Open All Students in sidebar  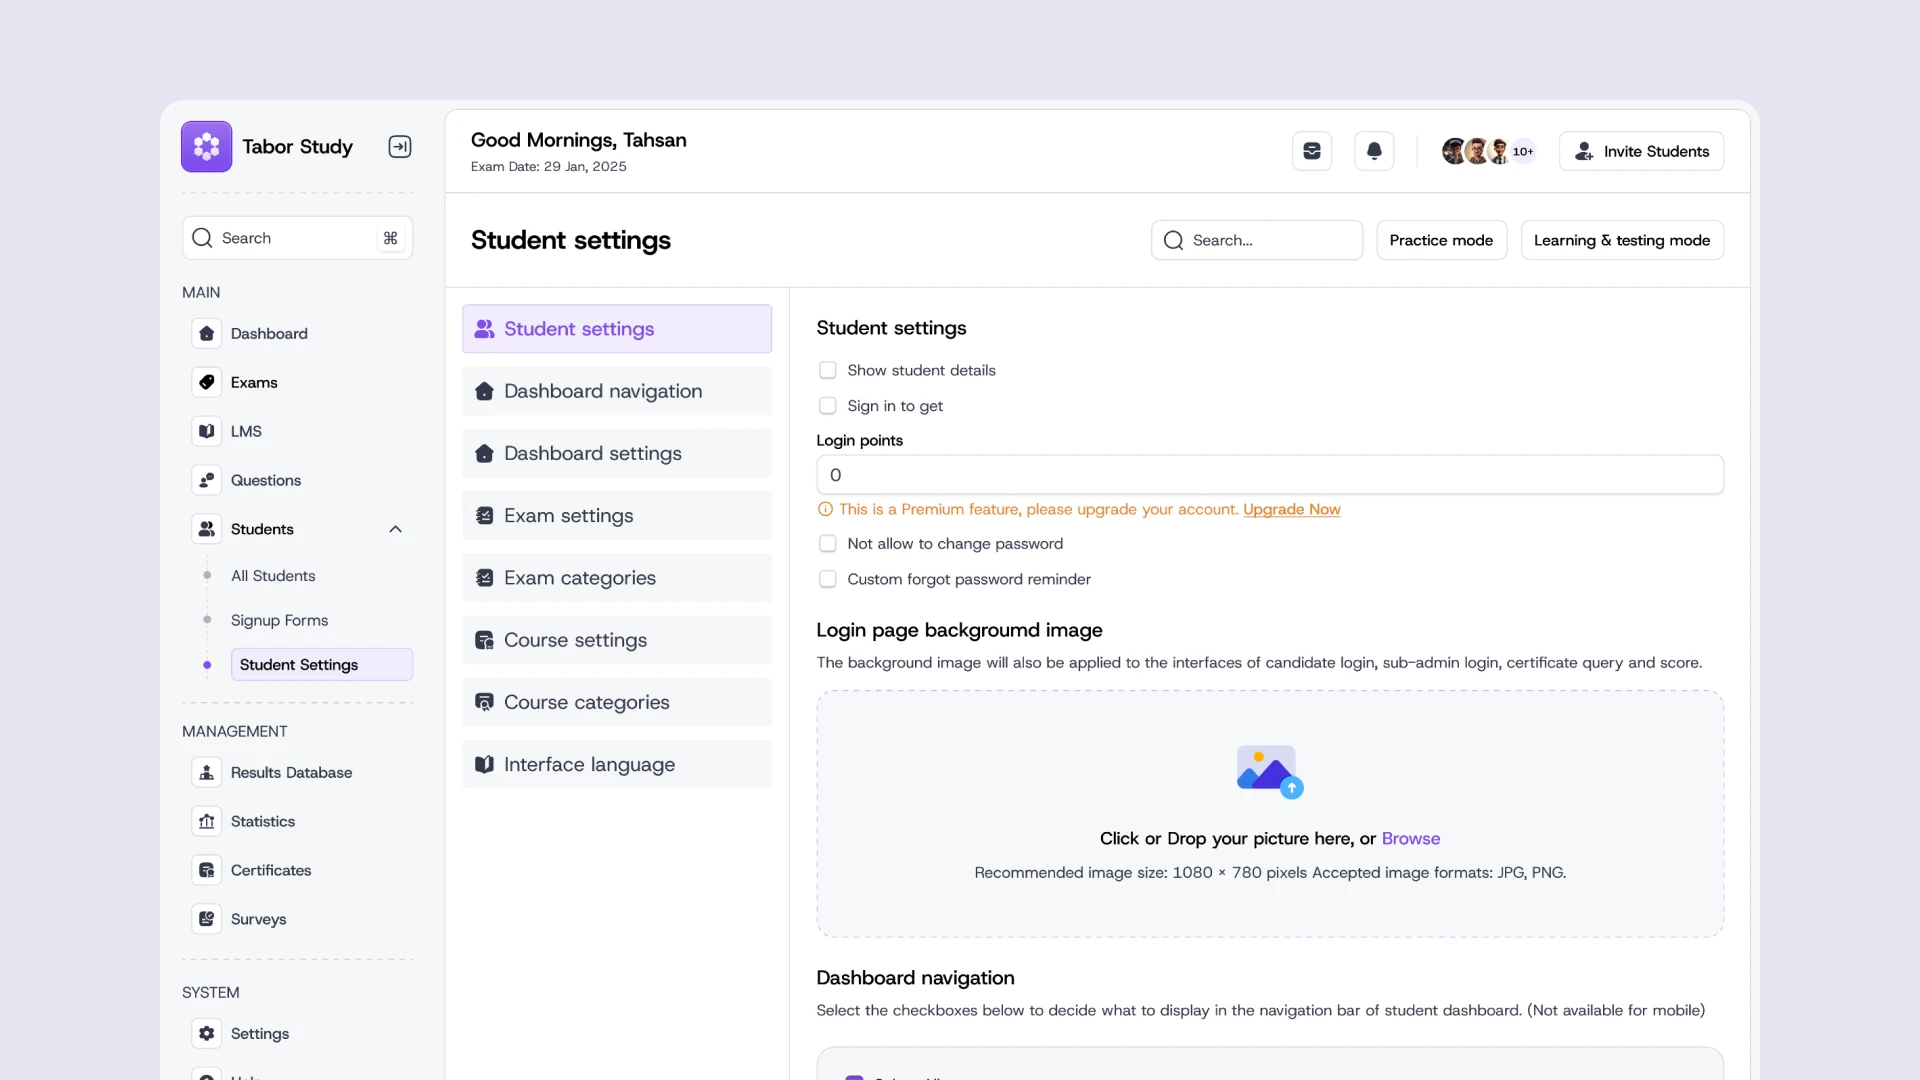(x=273, y=575)
